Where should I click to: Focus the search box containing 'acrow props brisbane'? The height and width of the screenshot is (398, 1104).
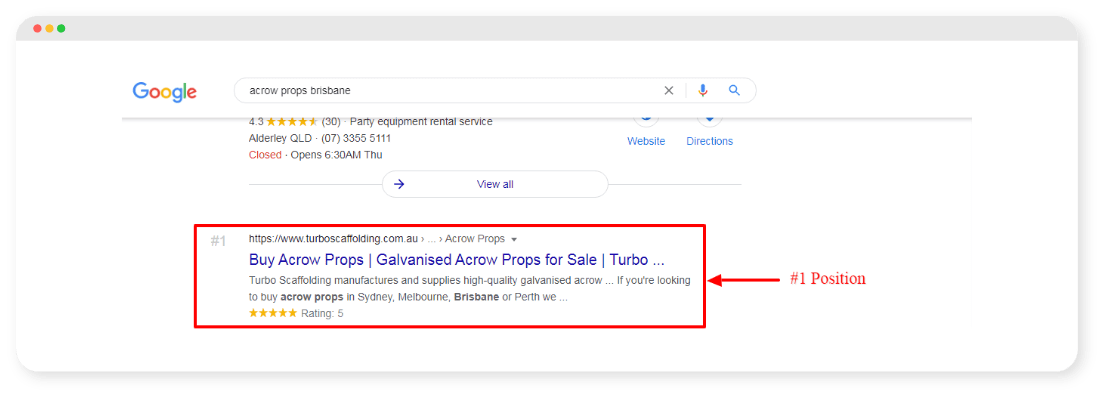click(495, 90)
